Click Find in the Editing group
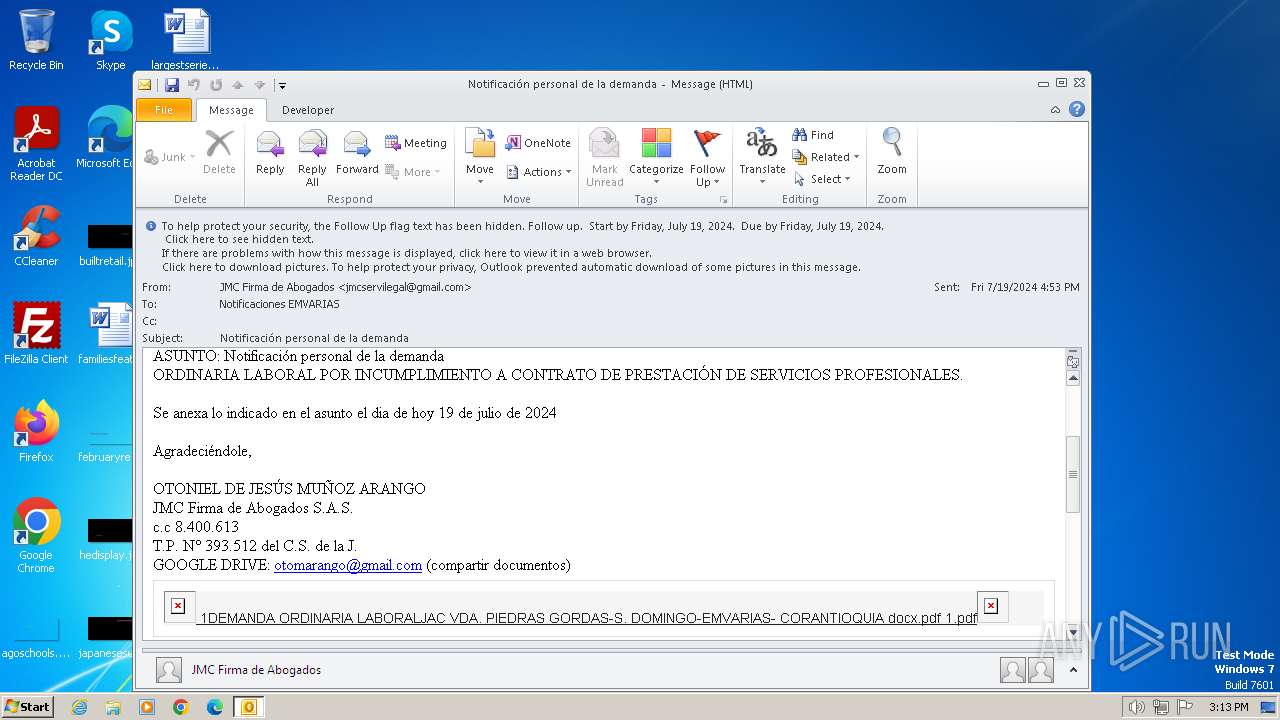Viewport: 1280px width, 720px height. (x=813, y=135)
